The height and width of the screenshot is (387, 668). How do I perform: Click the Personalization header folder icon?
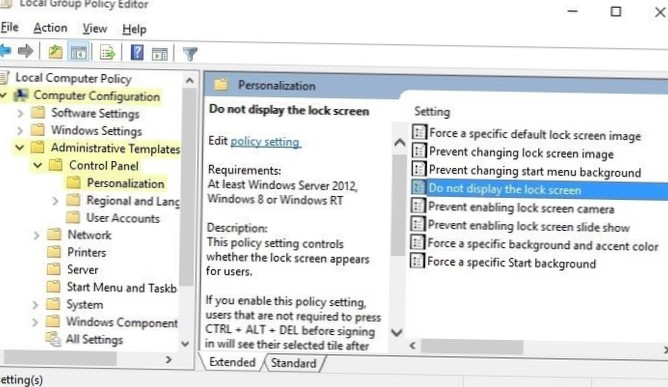(221, 84)
